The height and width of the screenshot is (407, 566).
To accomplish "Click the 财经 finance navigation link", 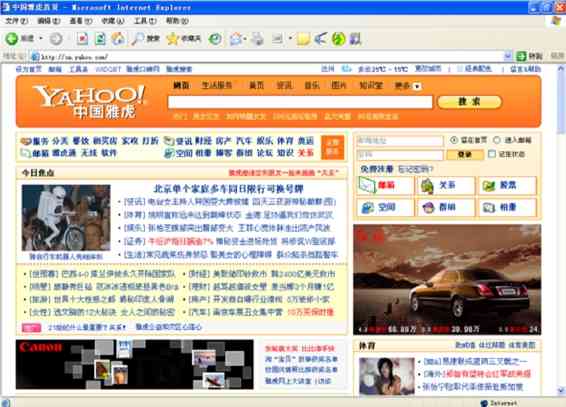I will 203,141.
